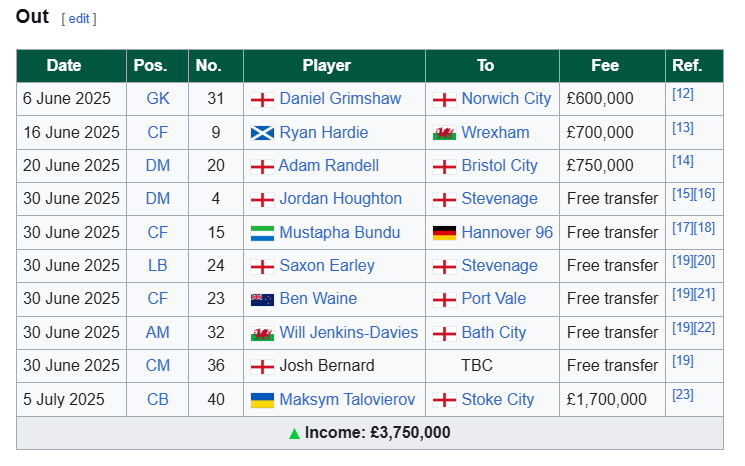Screen dimensions: 745x466
Task: Open Daniel Grimshaw player page
Action: pos(340,98)
